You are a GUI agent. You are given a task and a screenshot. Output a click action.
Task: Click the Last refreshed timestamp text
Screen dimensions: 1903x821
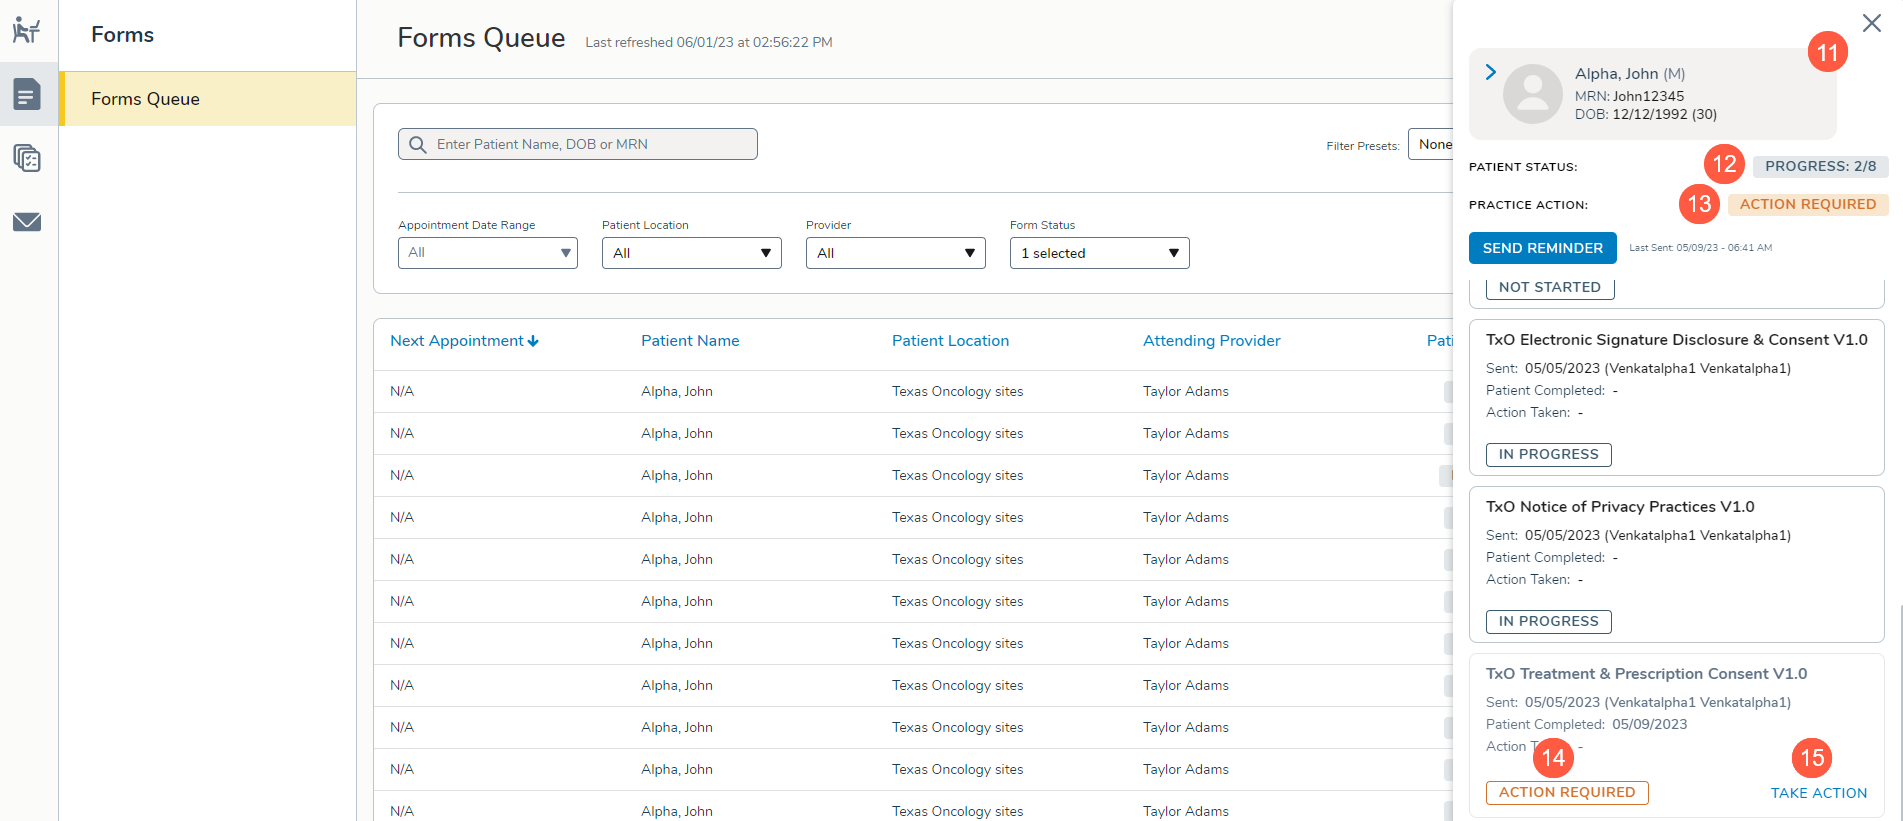click(x=709, y=42)
